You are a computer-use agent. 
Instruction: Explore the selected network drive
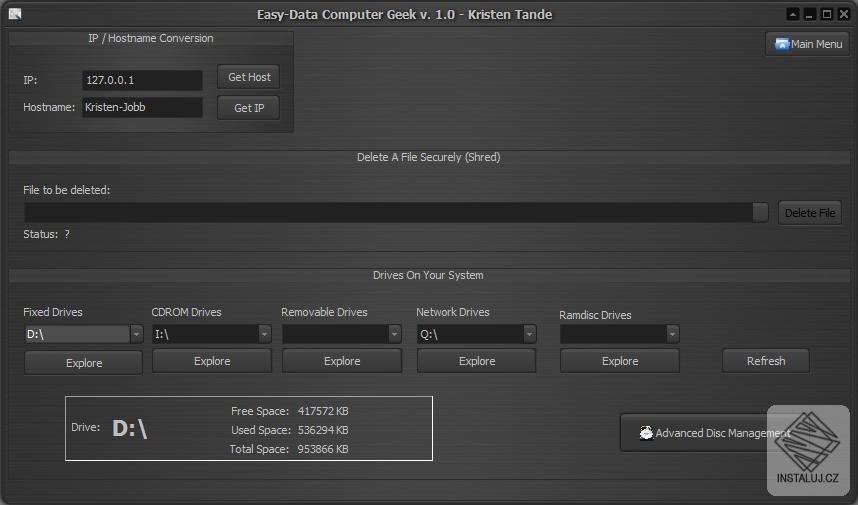coord(477,361)
